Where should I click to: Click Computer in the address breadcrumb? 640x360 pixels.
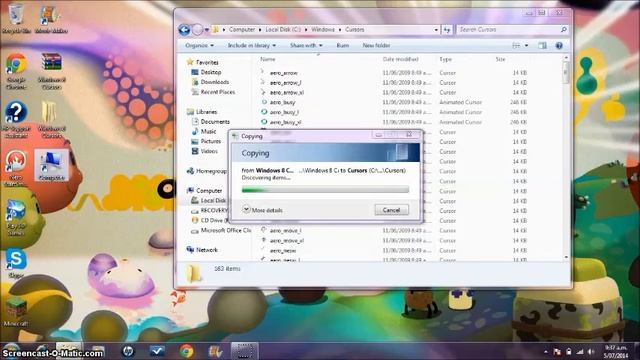point(242,30)
